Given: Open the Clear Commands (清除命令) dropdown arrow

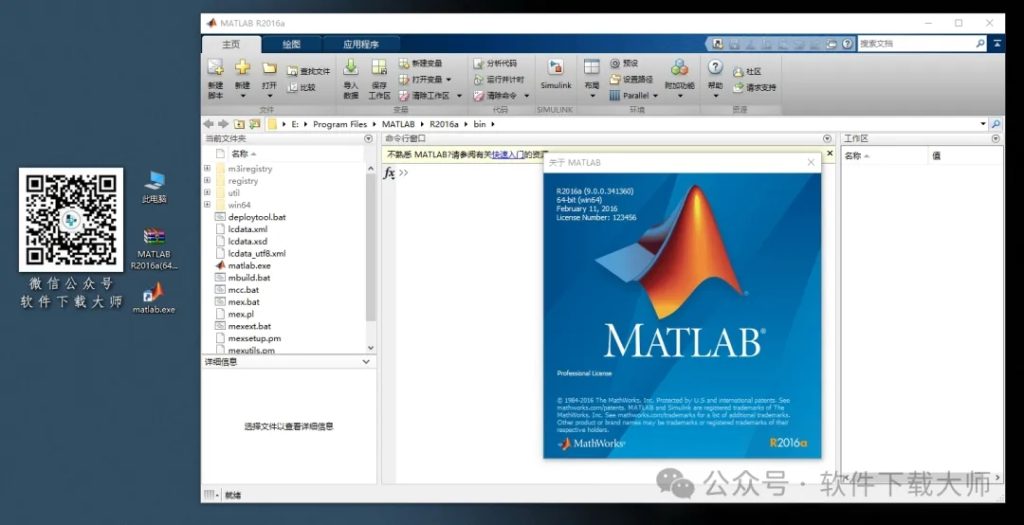Looking at the screenshot, I should click(526, 95).
